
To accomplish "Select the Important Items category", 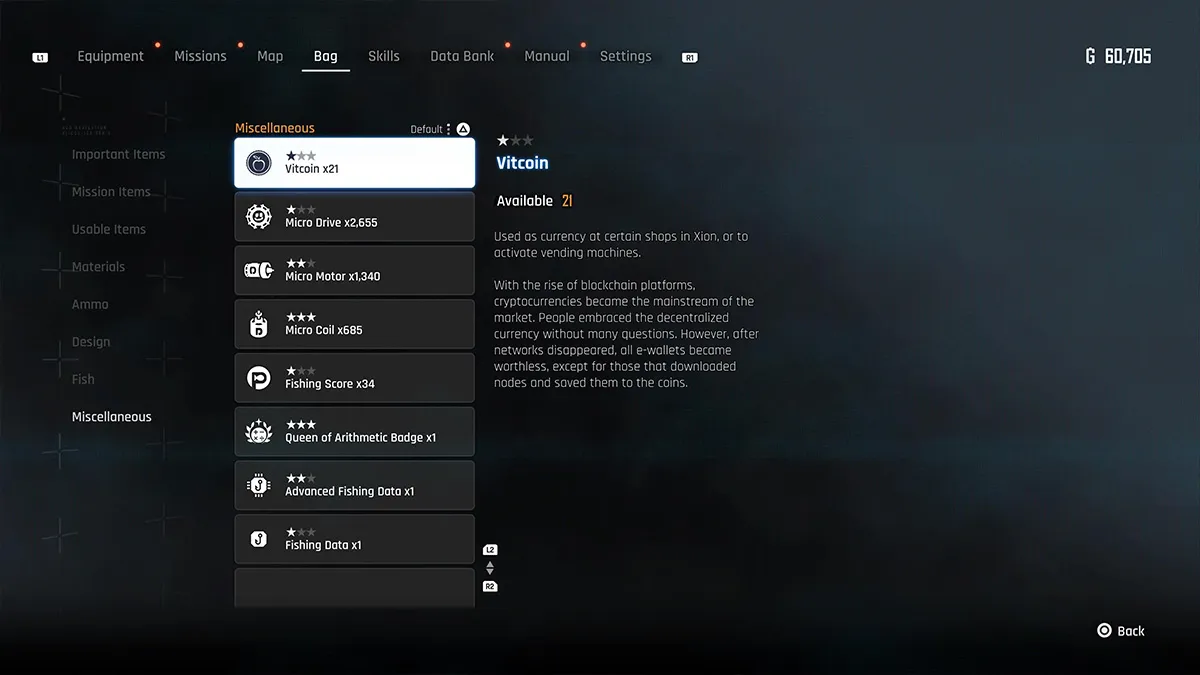I will coord(118,154).
